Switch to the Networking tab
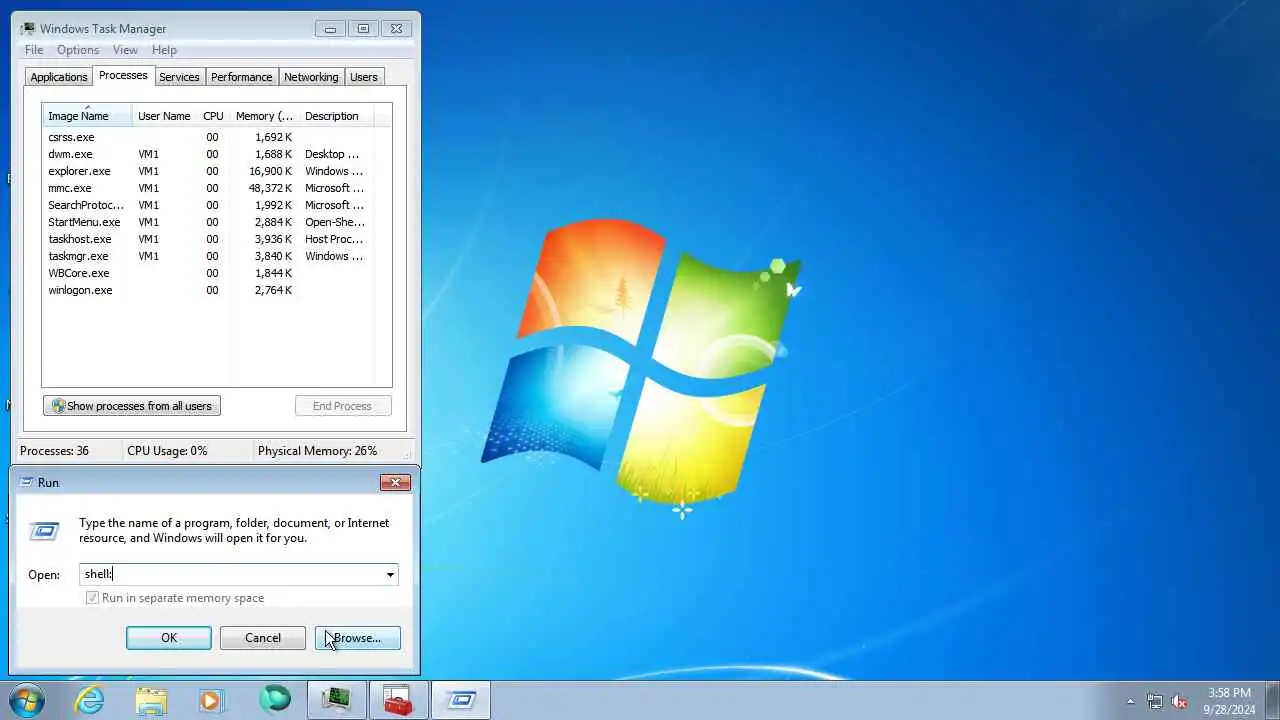 [311, 77]
